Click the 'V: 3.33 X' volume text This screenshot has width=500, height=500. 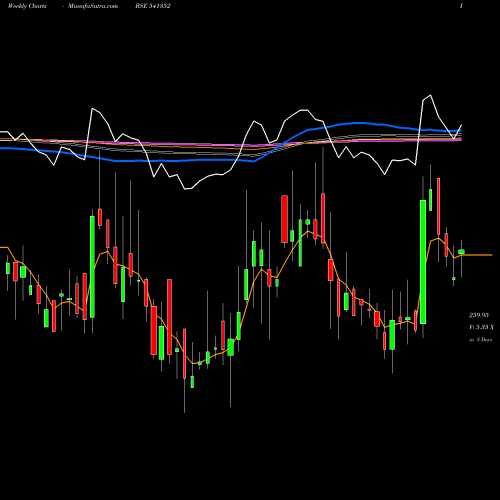coord(481,327)
